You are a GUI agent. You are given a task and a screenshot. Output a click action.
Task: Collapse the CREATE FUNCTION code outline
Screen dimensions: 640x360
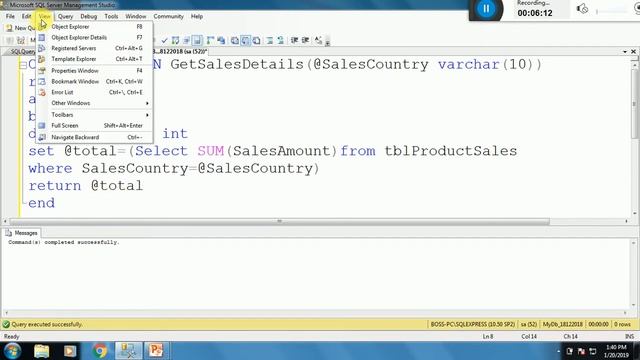[23, 65]
